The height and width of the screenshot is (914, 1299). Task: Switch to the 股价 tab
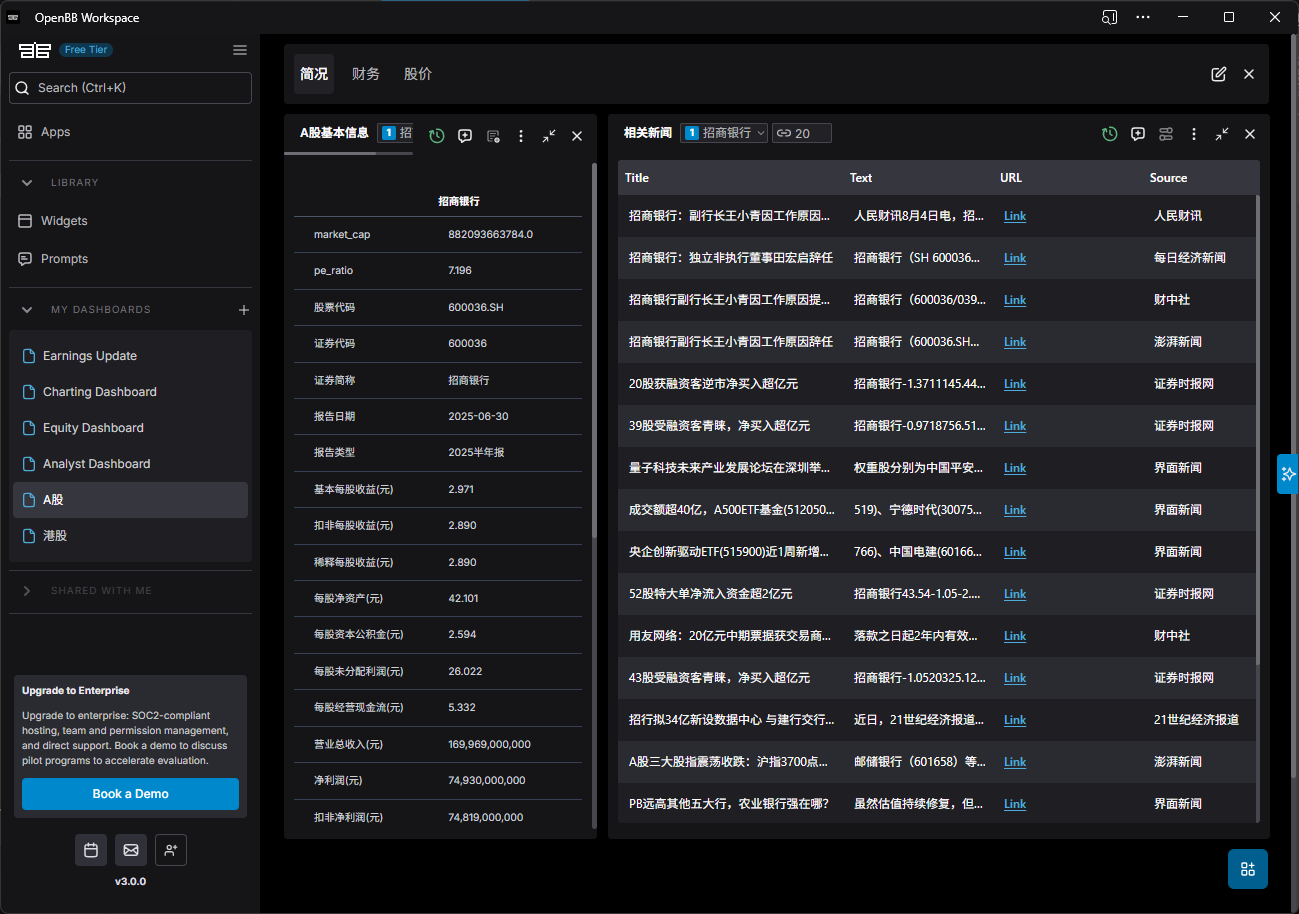pyautogui.click(x=417, y=73)
